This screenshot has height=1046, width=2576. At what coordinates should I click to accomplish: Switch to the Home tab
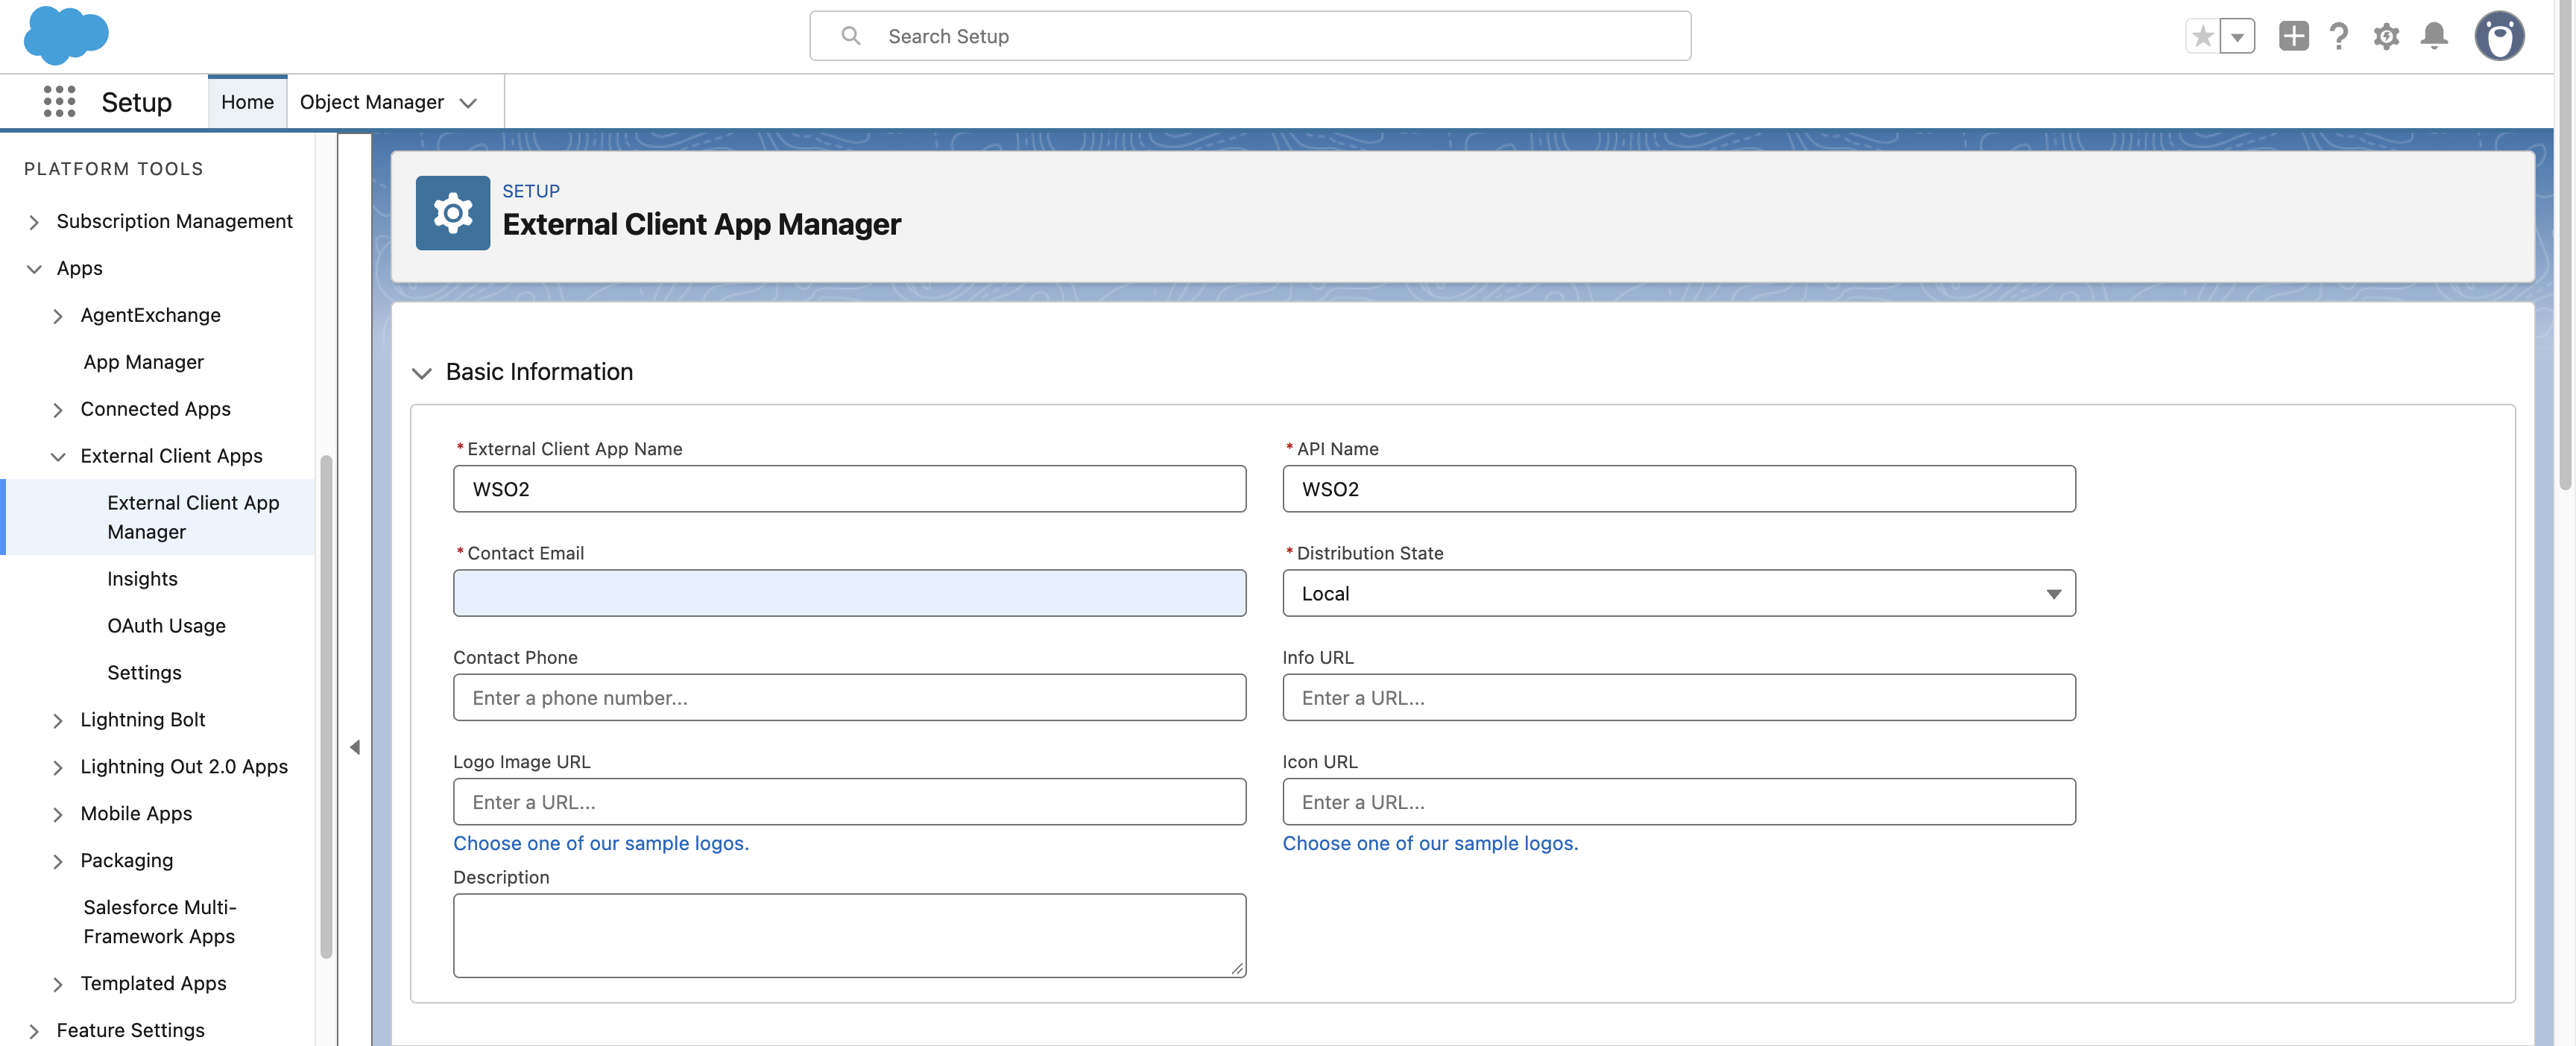(x=247, y=101)
